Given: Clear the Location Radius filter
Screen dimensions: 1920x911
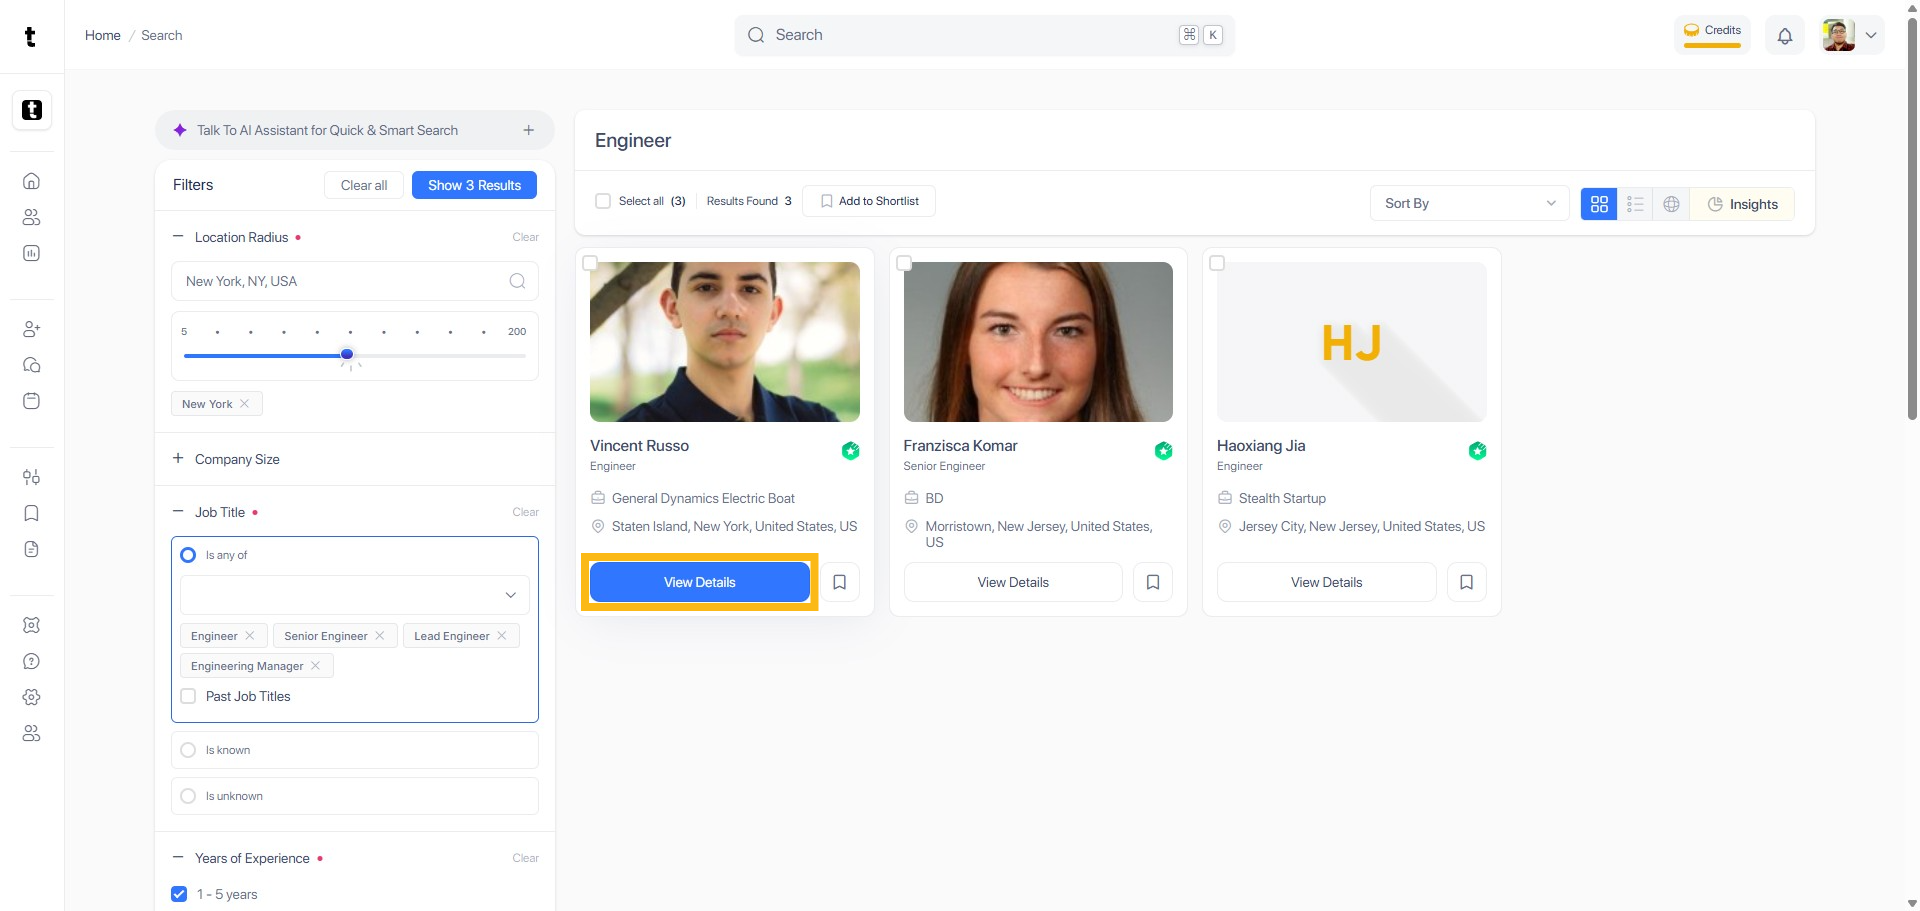Looking at the screenshot, I should tap(526, 237).
